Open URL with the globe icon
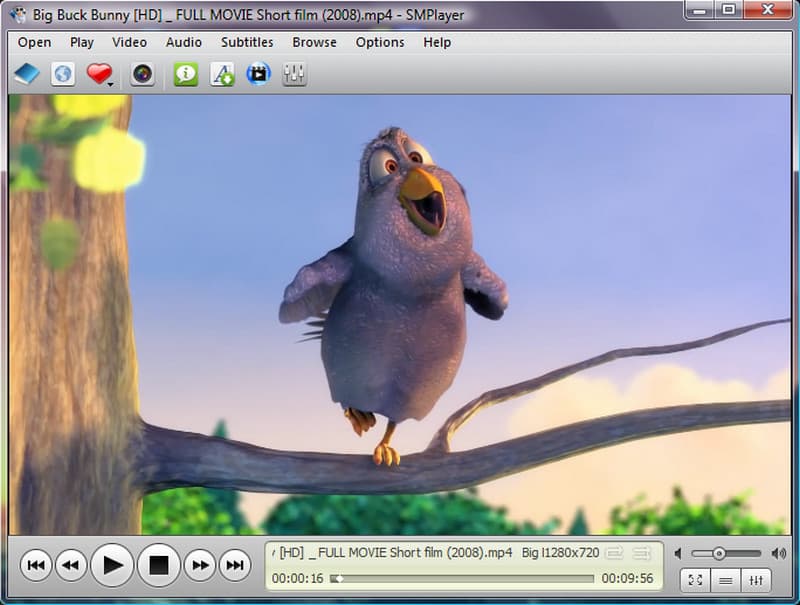 pyautogui.click(x=63, y=74)
